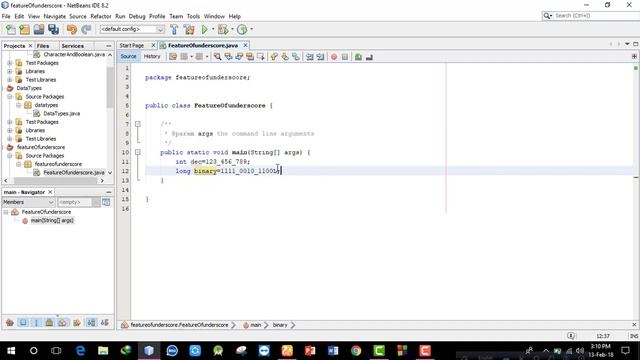Click the Clean and Build Project icon
The width and height of the screenshot is (640, 360).
(189, 29)
